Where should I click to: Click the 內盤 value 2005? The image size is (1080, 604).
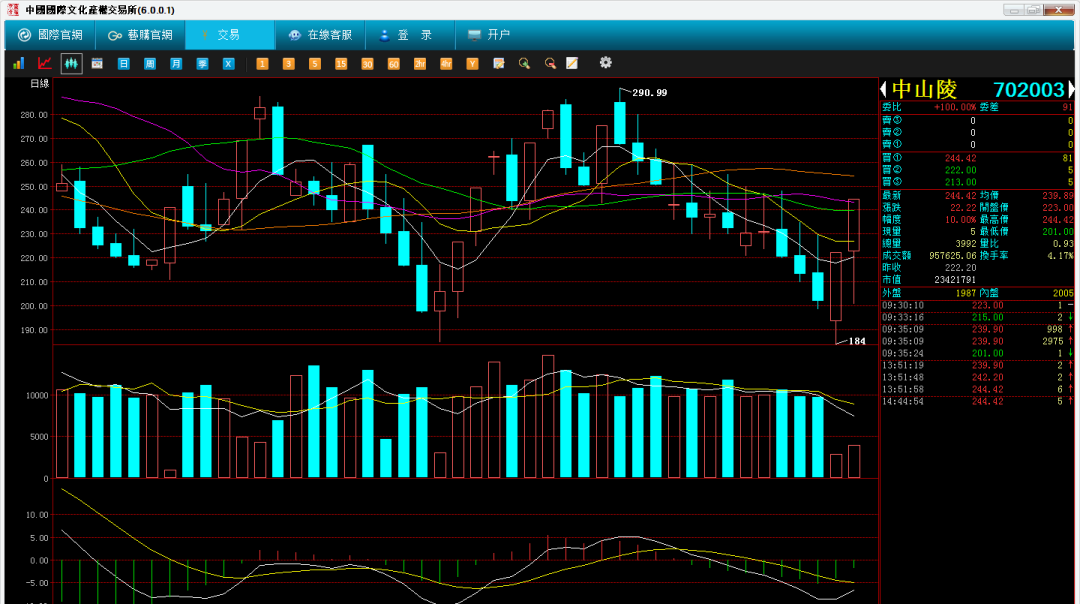click(1063, 293)
